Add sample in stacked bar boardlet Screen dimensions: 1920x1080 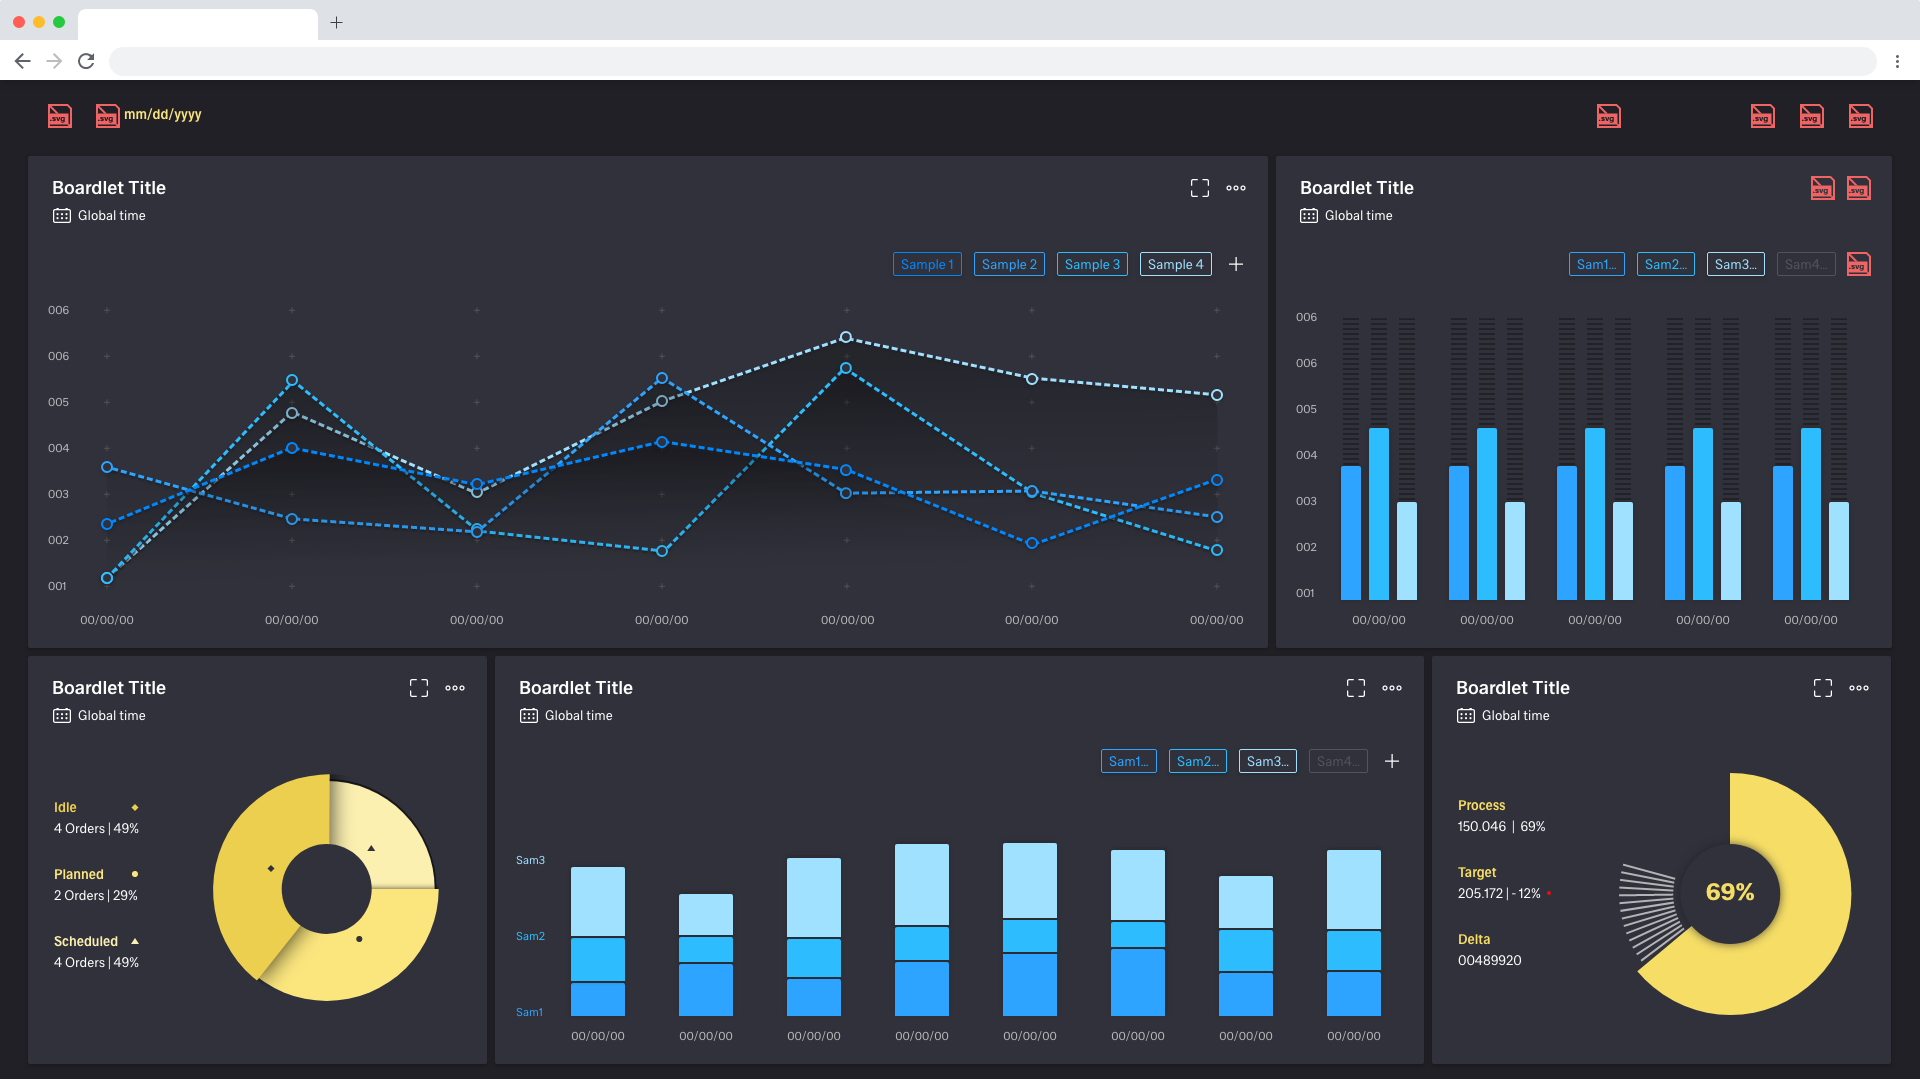click(1392, 761)
